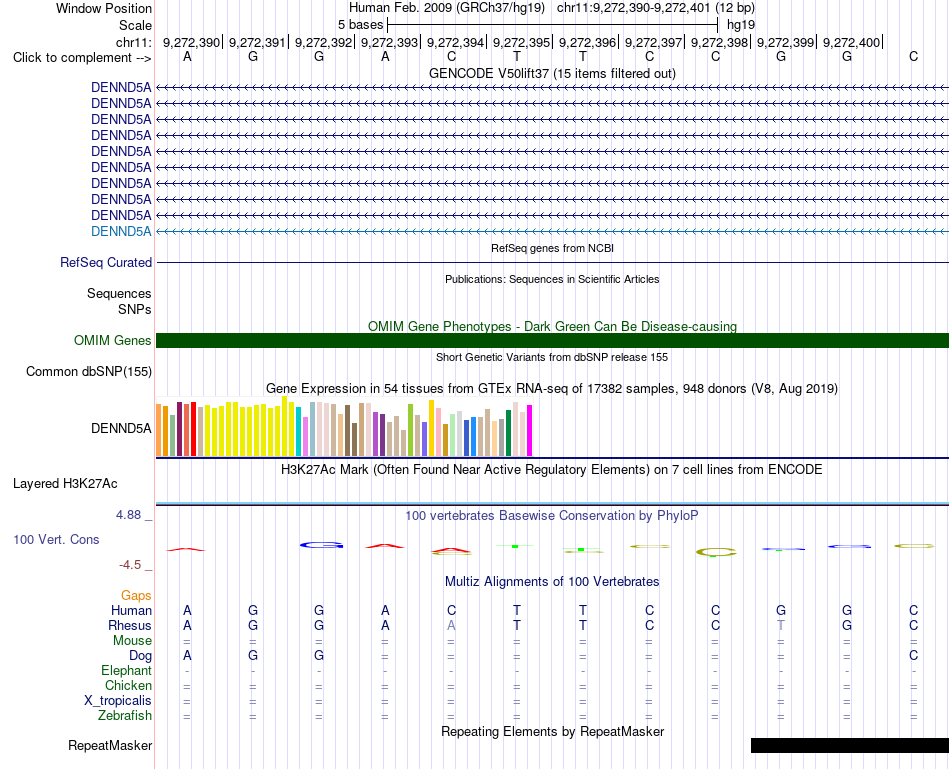This screenshot has width=950, height=769.
Task: Click the RepeatMasker side label
Action: tap(110, 745)
